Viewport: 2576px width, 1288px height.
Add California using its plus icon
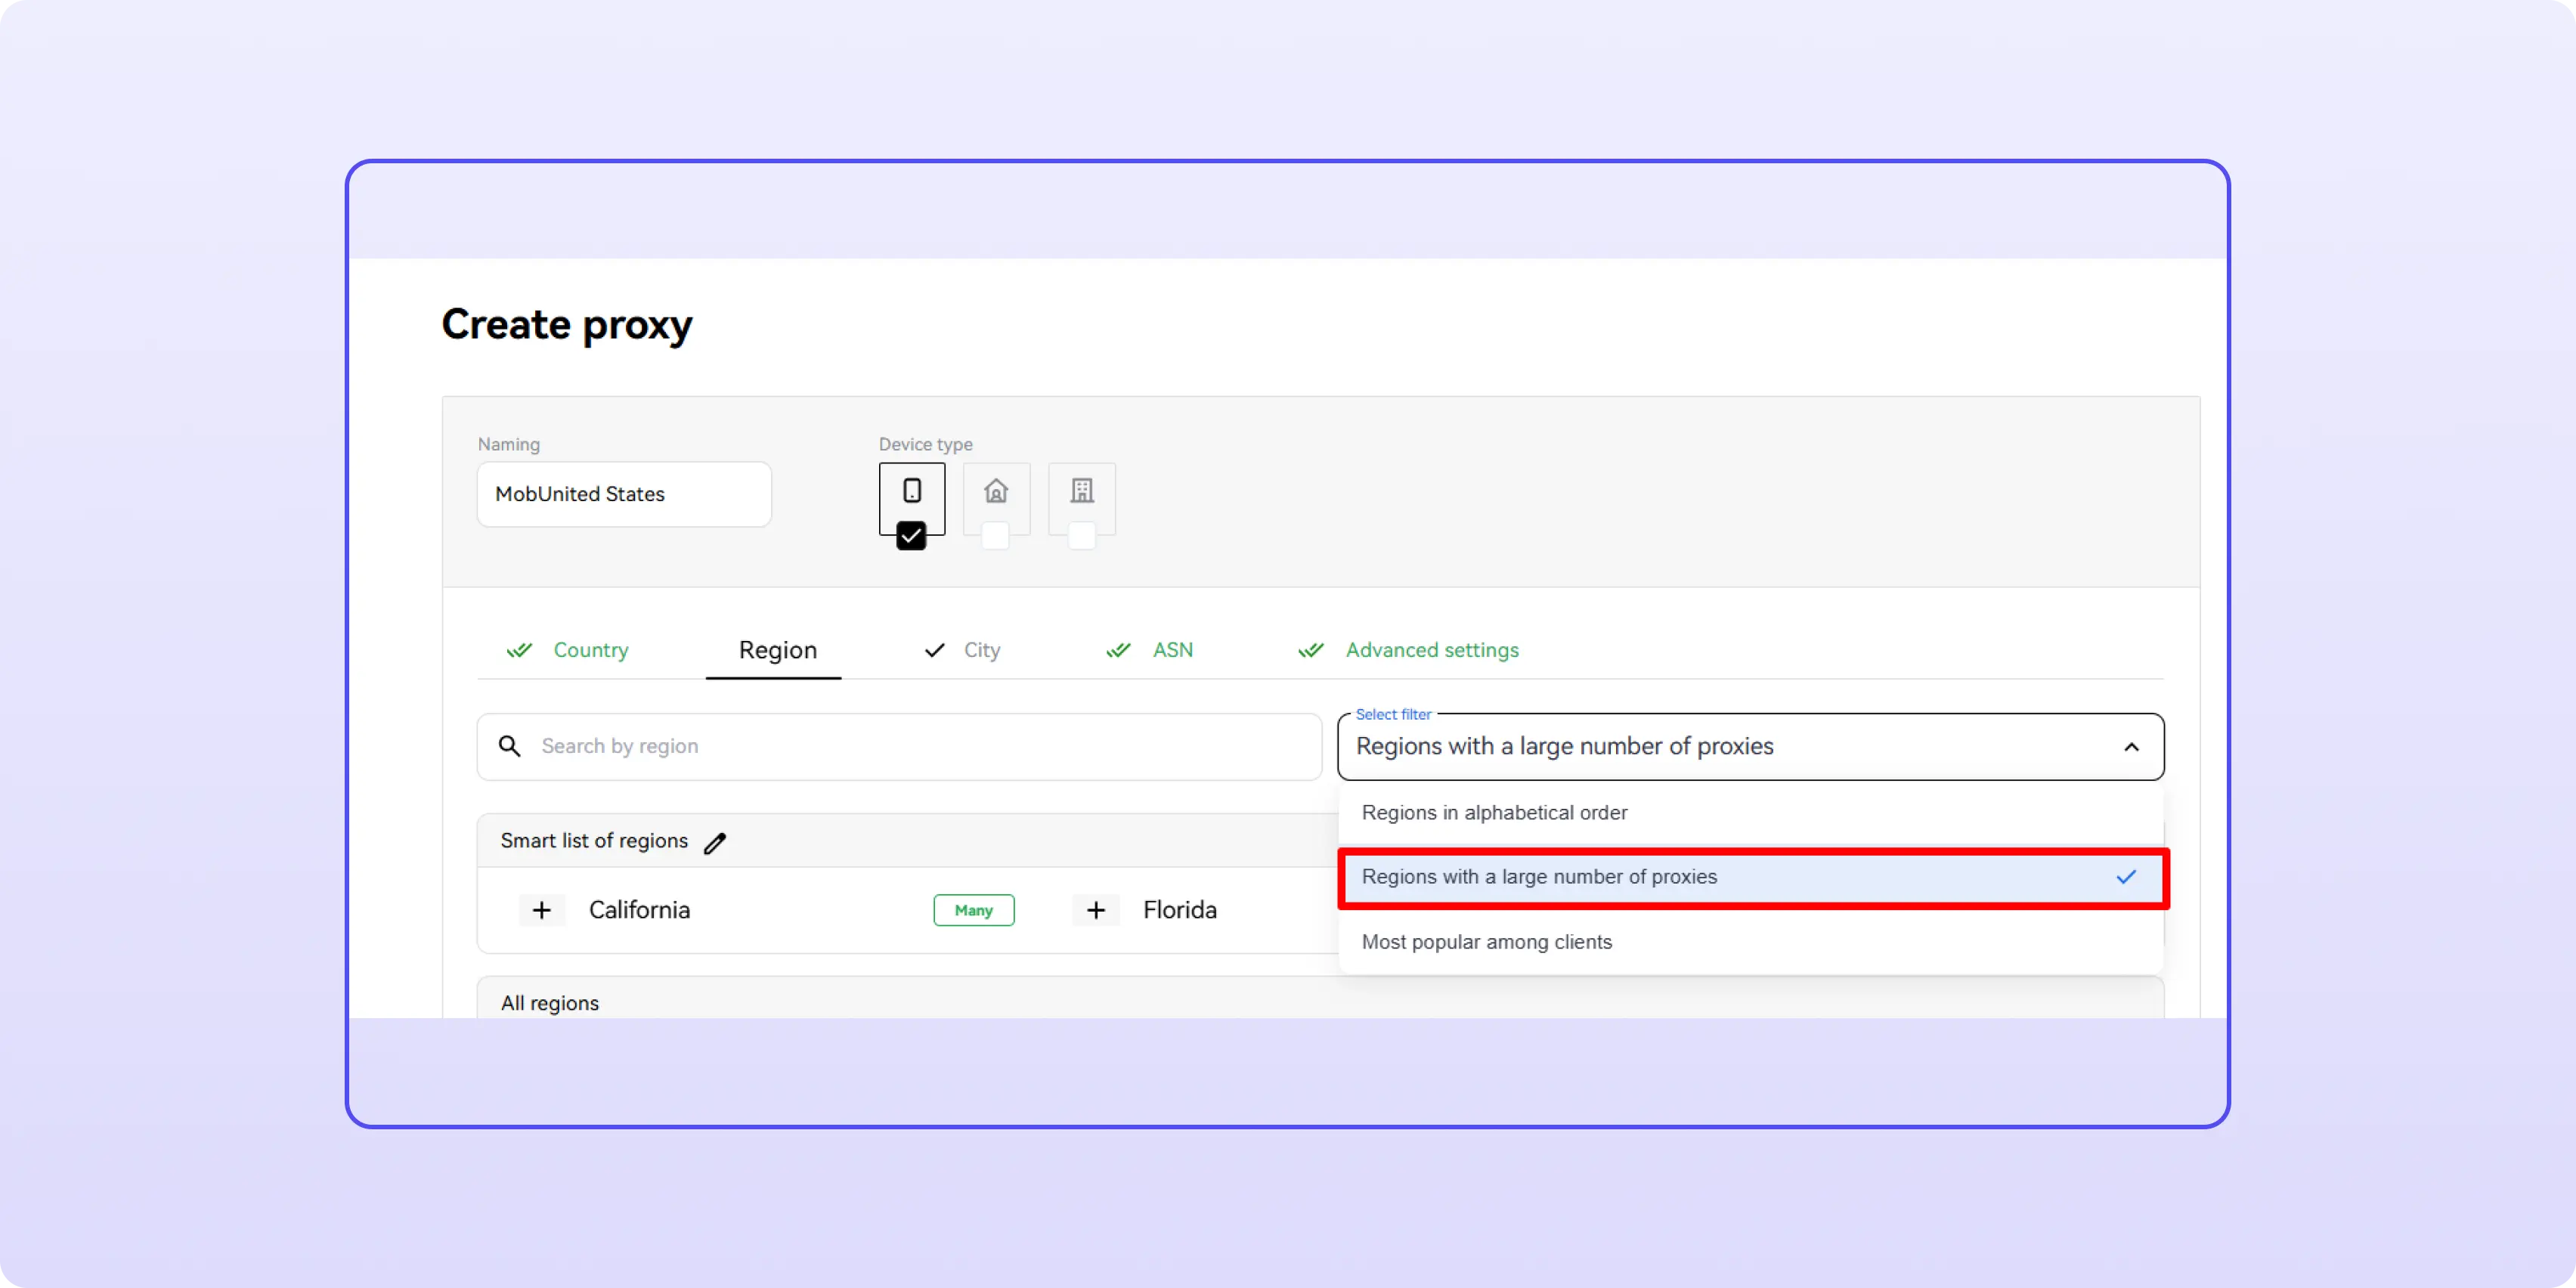coord(541,910)
